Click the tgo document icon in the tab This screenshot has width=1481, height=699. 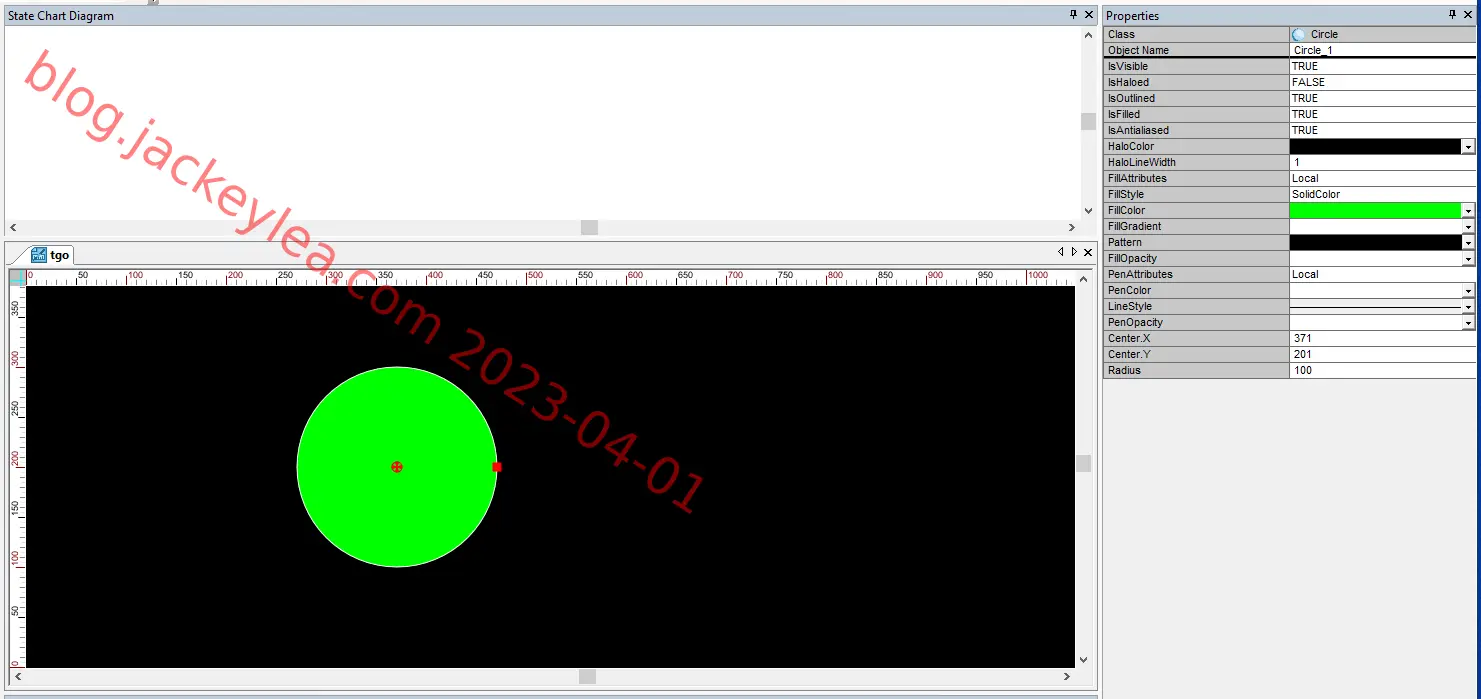click(x=39, y=255)
